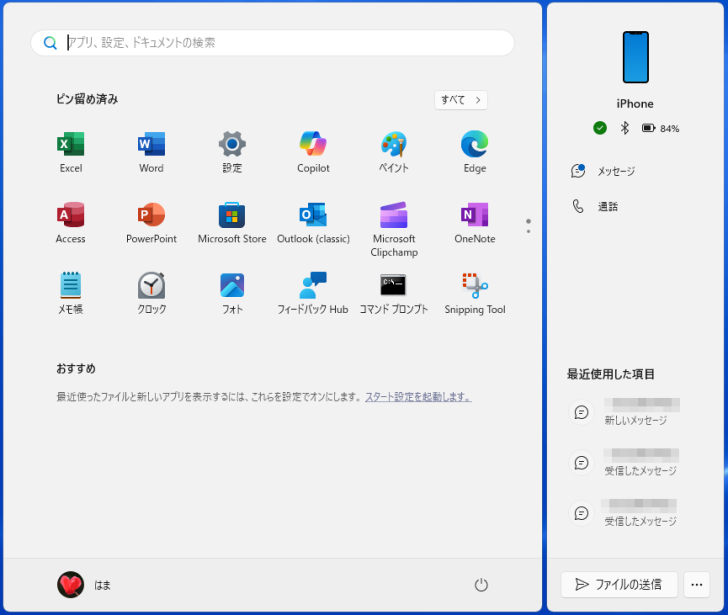This screenshot has height=615, width=728.
Task: Open コマンド プロンプト
Action: pyautogui.click(x=394, y=293)
